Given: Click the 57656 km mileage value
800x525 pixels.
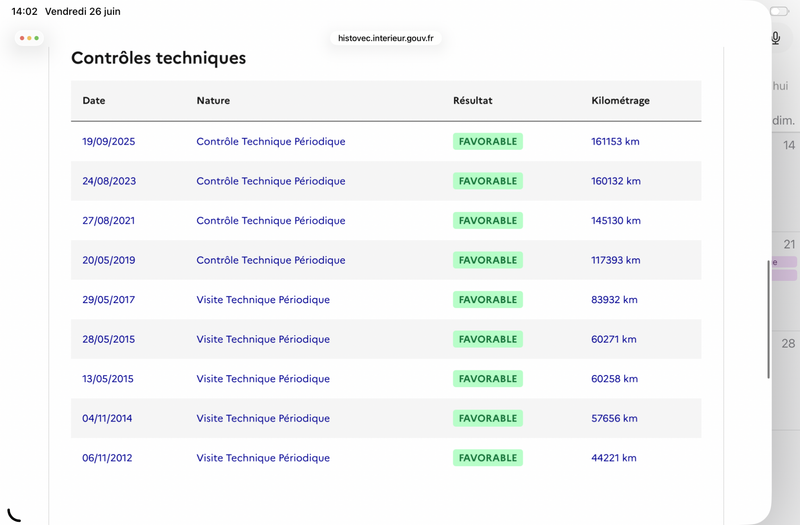Looking at the screenshot, I should click(x=614, y=418).
